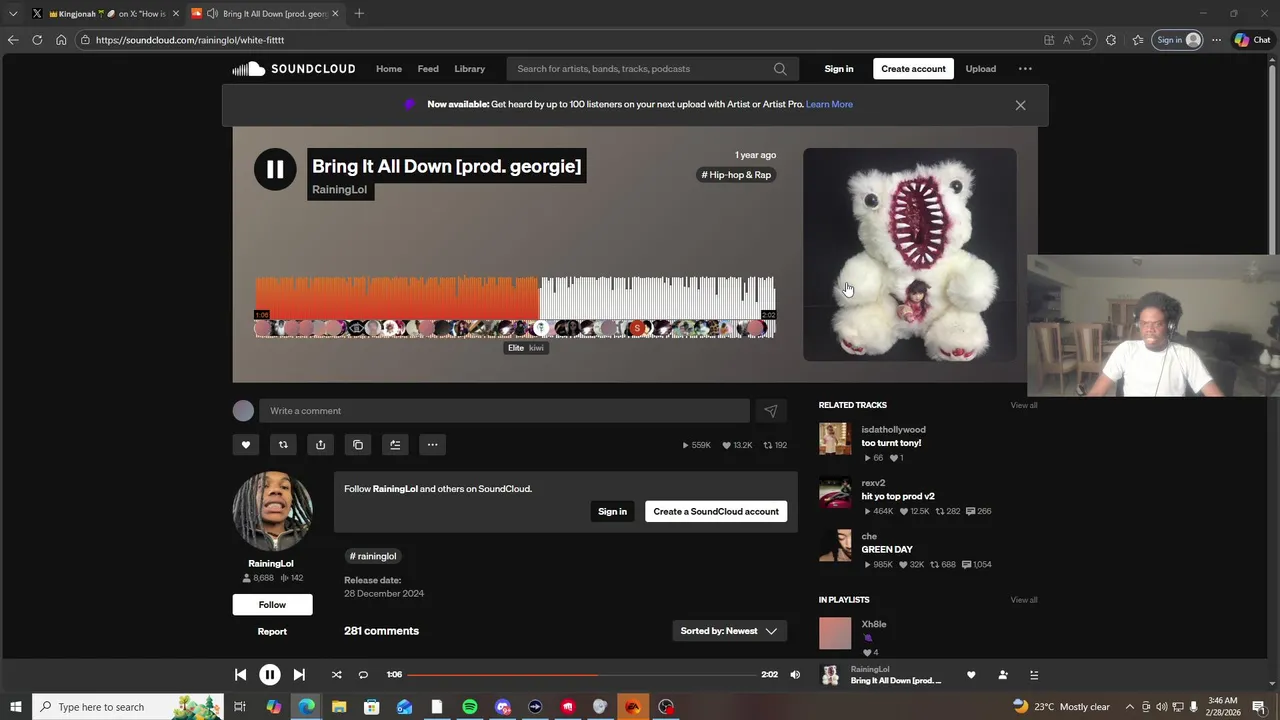
Task: Like the current track in the bottom player
Action: [x=971, y=675]
